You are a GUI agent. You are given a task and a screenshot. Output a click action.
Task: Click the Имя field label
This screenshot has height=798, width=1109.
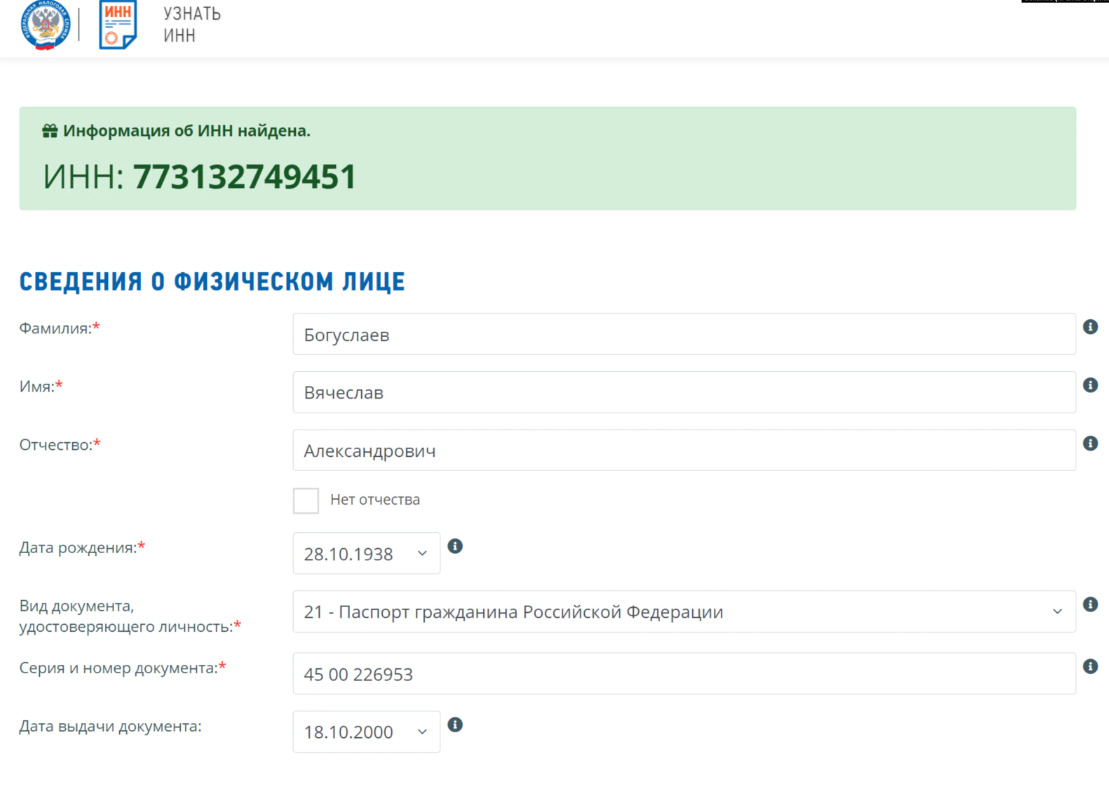tap(41, 386)
